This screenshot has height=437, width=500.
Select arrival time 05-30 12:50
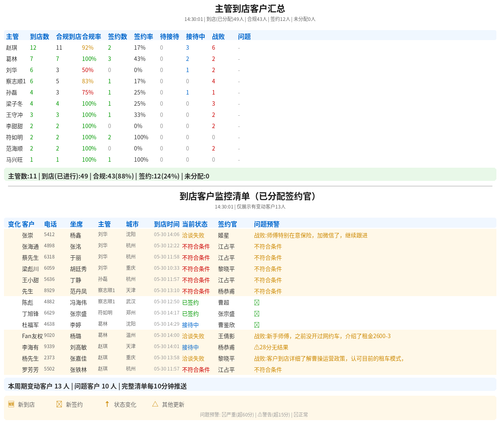click(167, 302)
